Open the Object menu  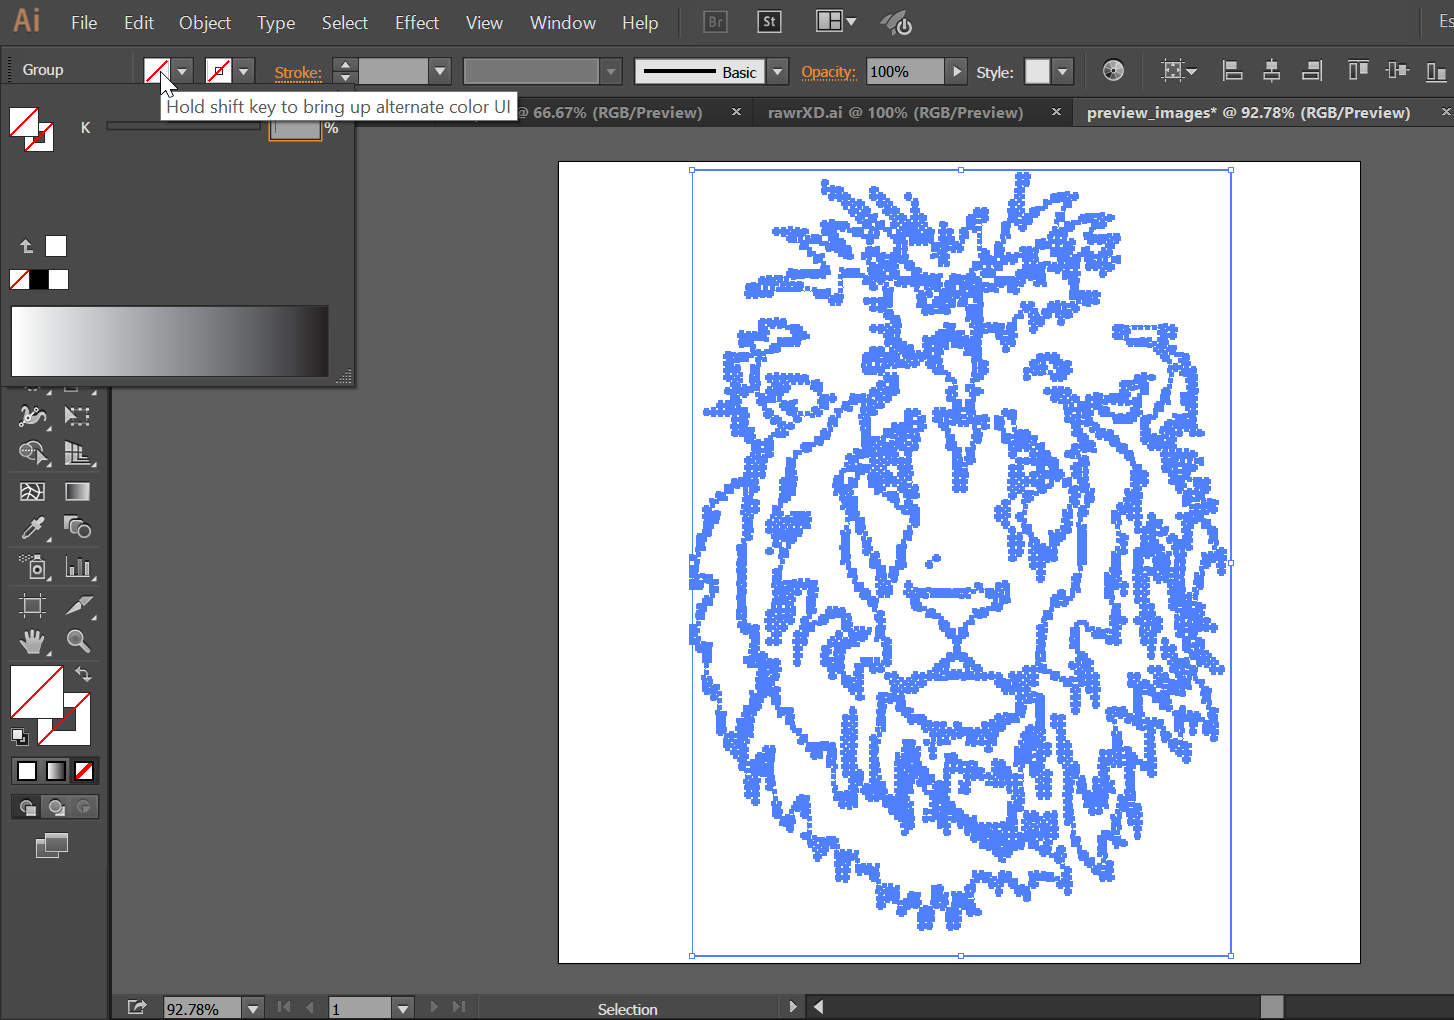[205, 22]
